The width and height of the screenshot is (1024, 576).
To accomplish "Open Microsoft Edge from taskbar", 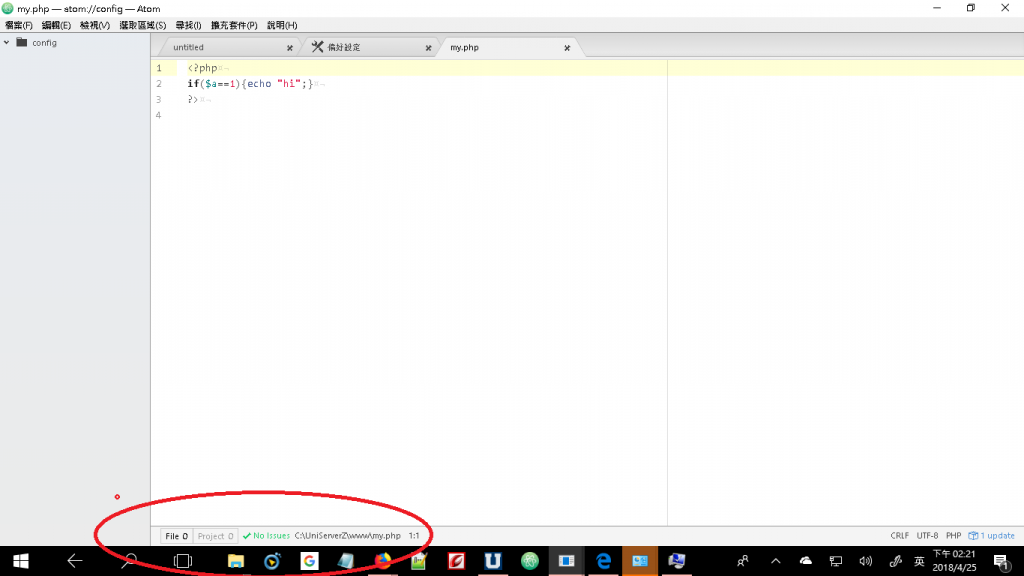I will tap(603, 561).
